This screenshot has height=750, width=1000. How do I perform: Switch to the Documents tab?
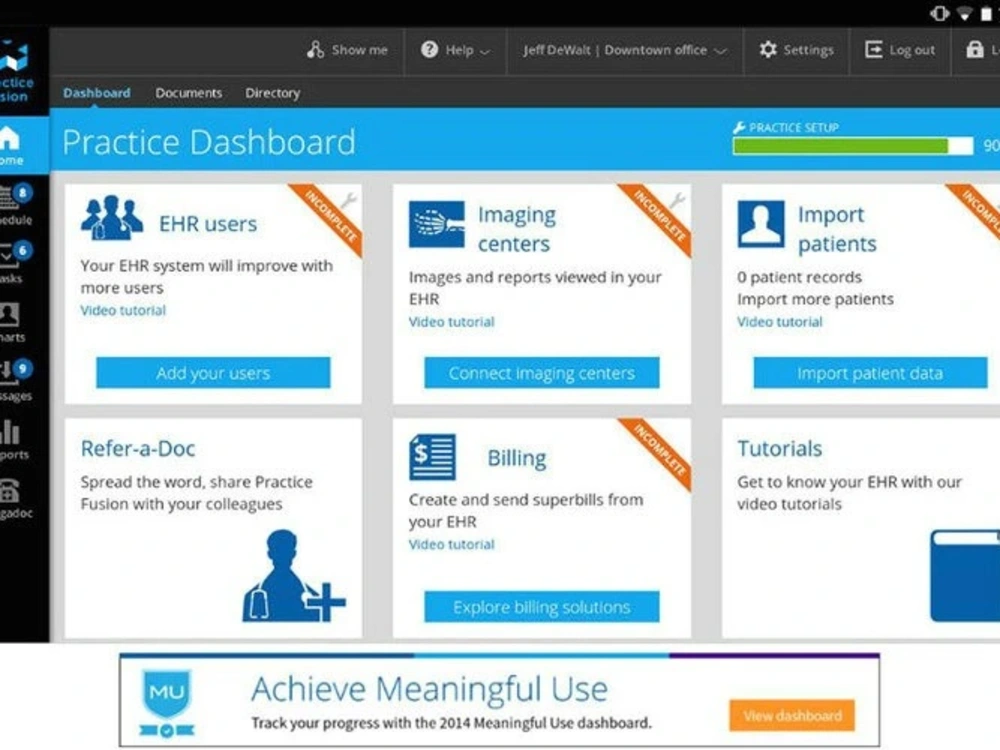189,93
